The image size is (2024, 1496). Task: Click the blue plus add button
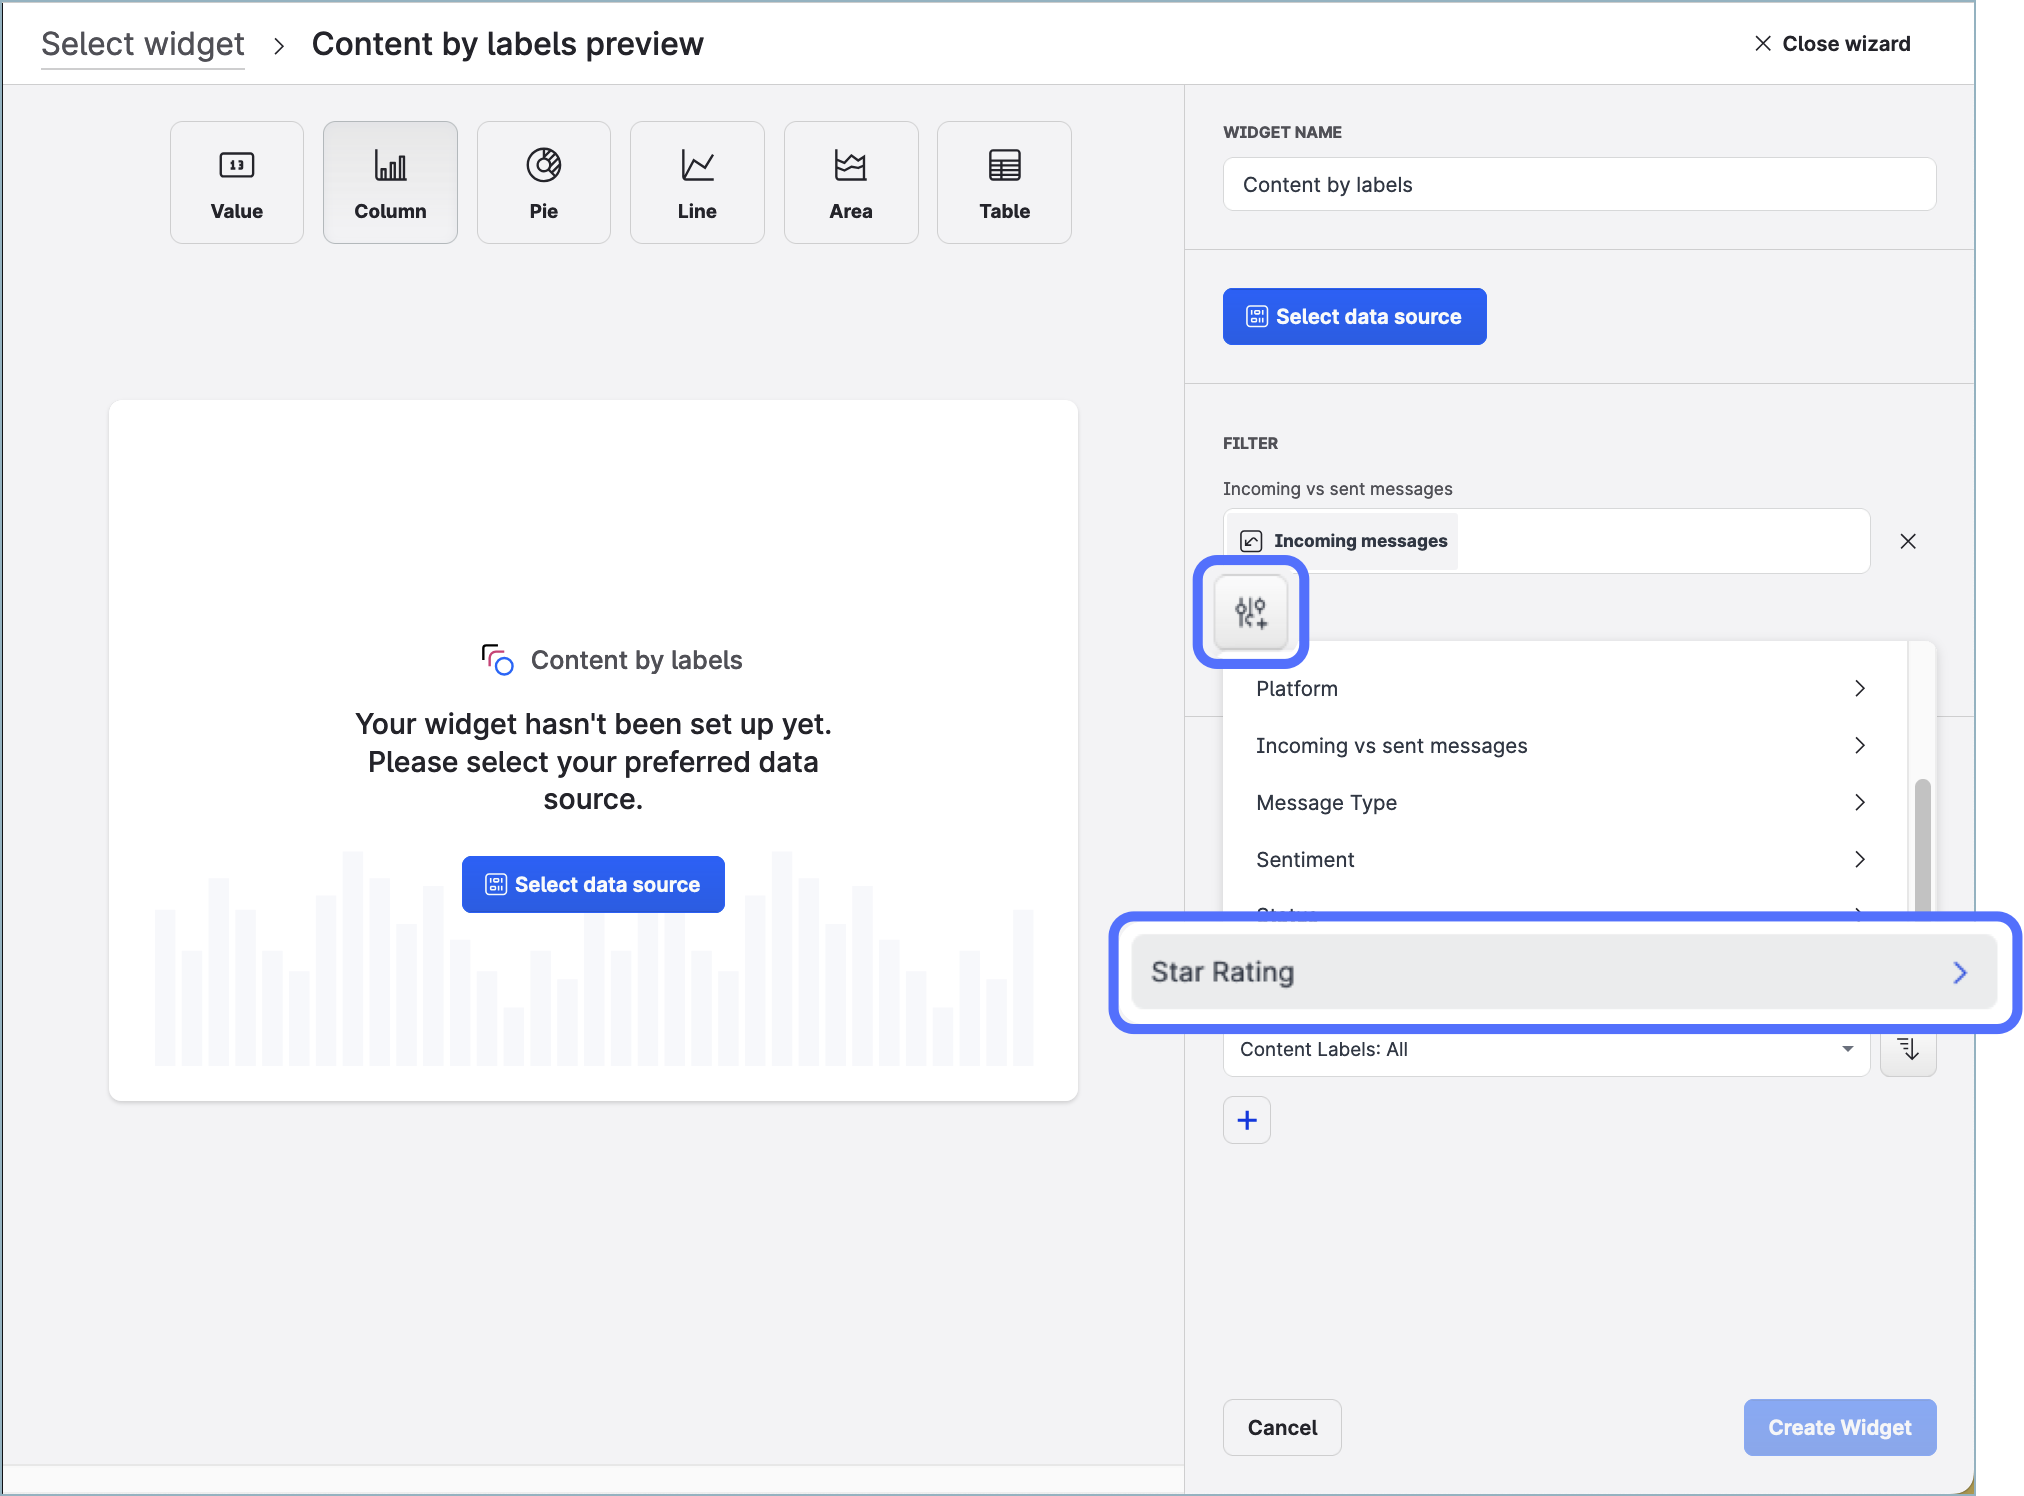click(1246, 1120)
